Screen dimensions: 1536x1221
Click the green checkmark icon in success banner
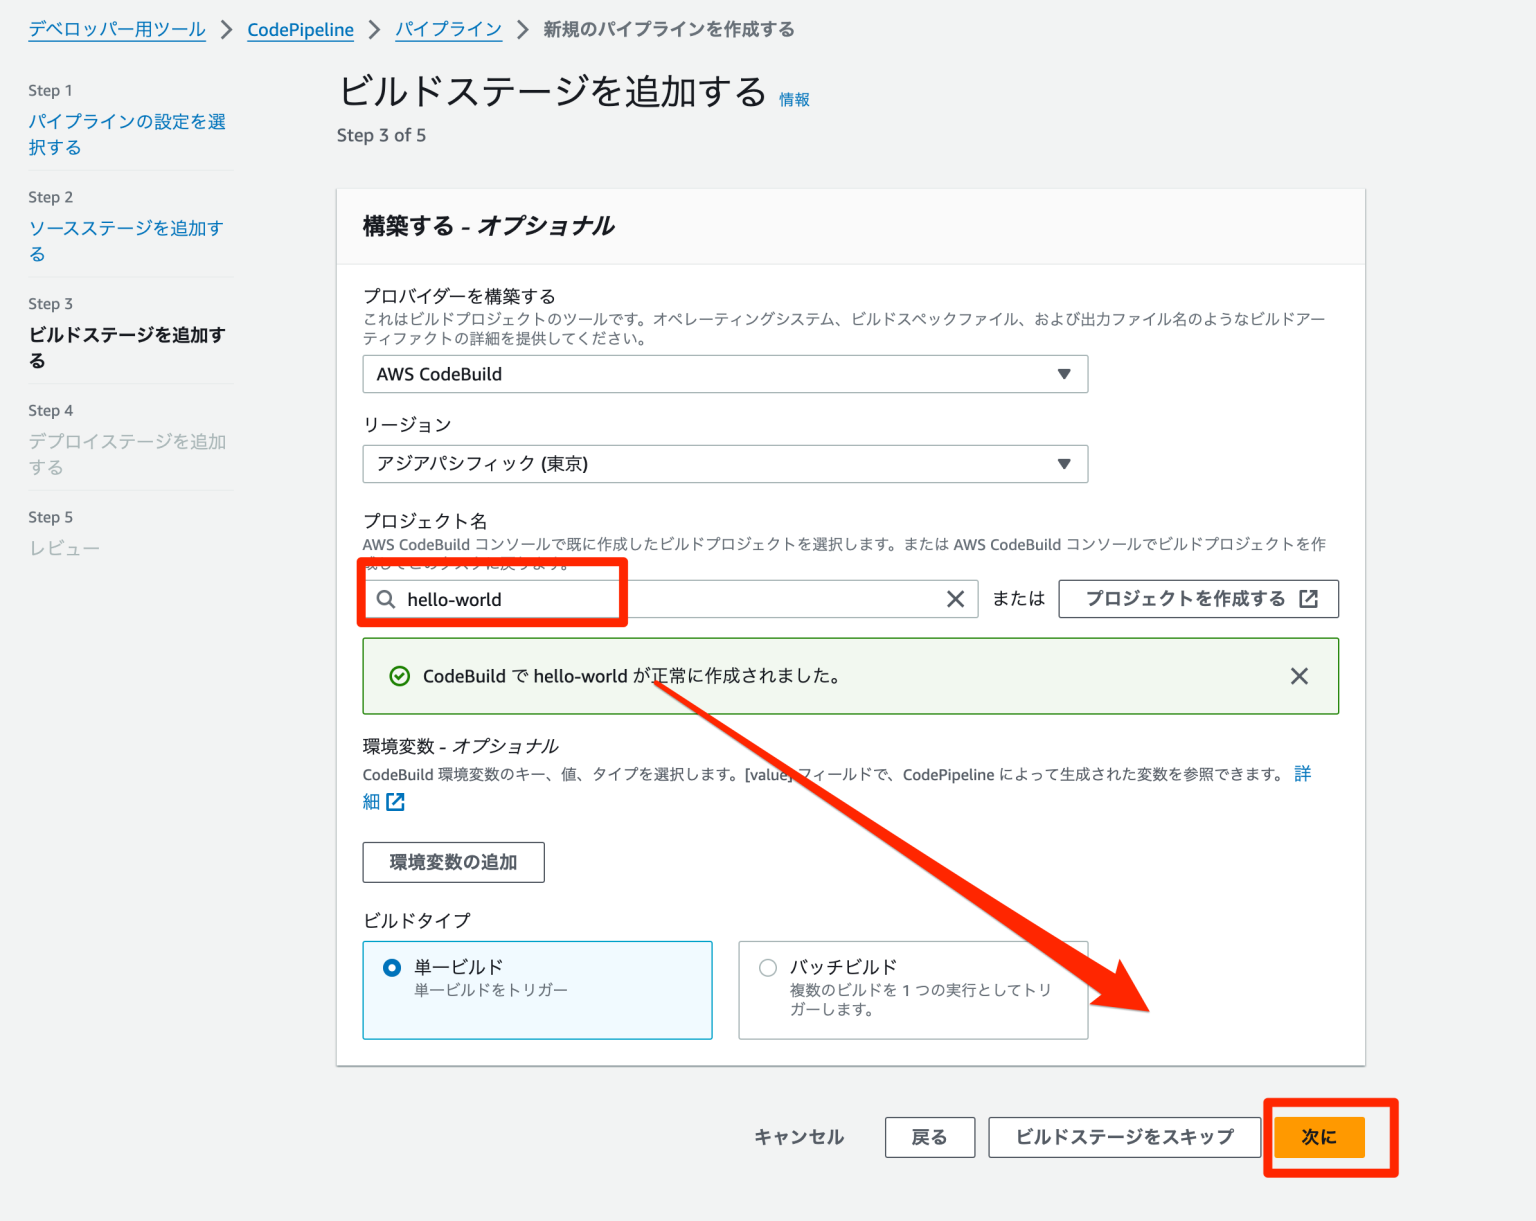(399, 676)
